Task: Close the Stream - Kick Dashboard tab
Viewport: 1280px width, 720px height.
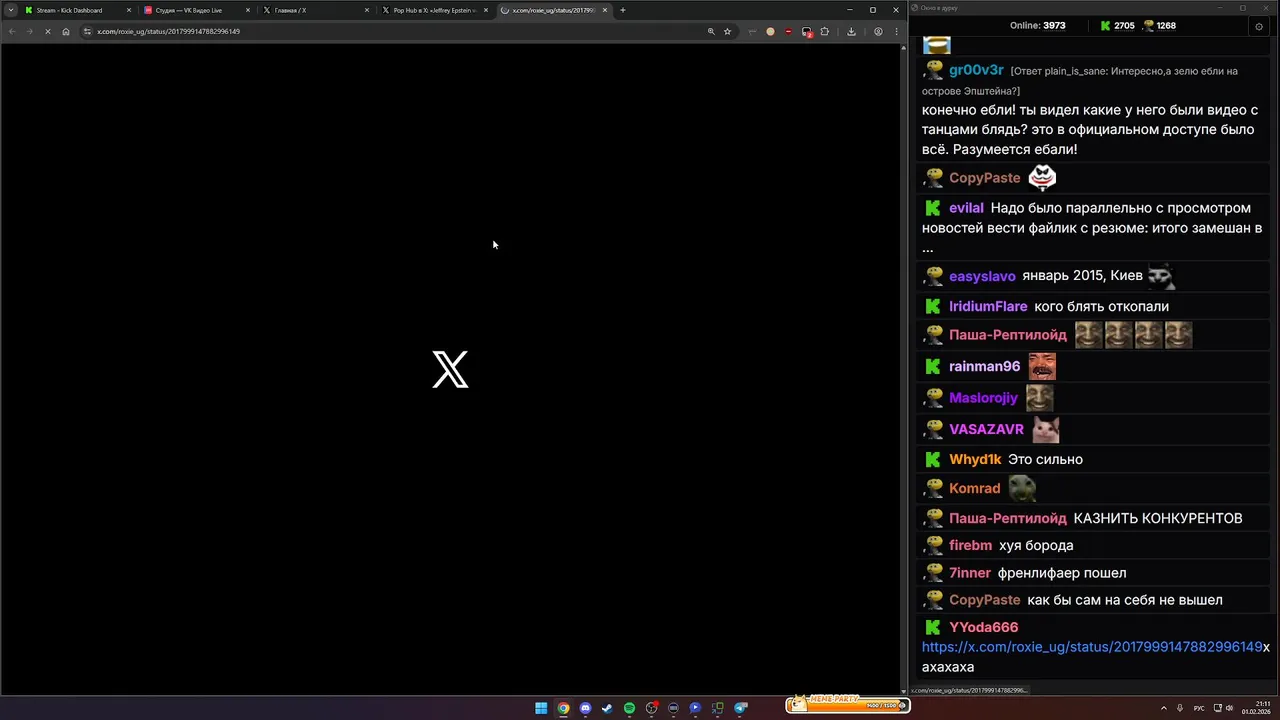Action: click(129, 10)
